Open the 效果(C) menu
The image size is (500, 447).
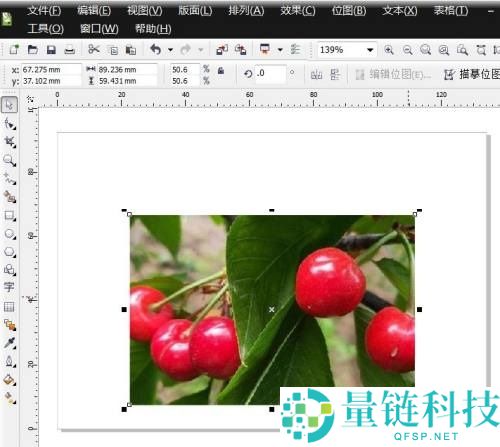298,11
